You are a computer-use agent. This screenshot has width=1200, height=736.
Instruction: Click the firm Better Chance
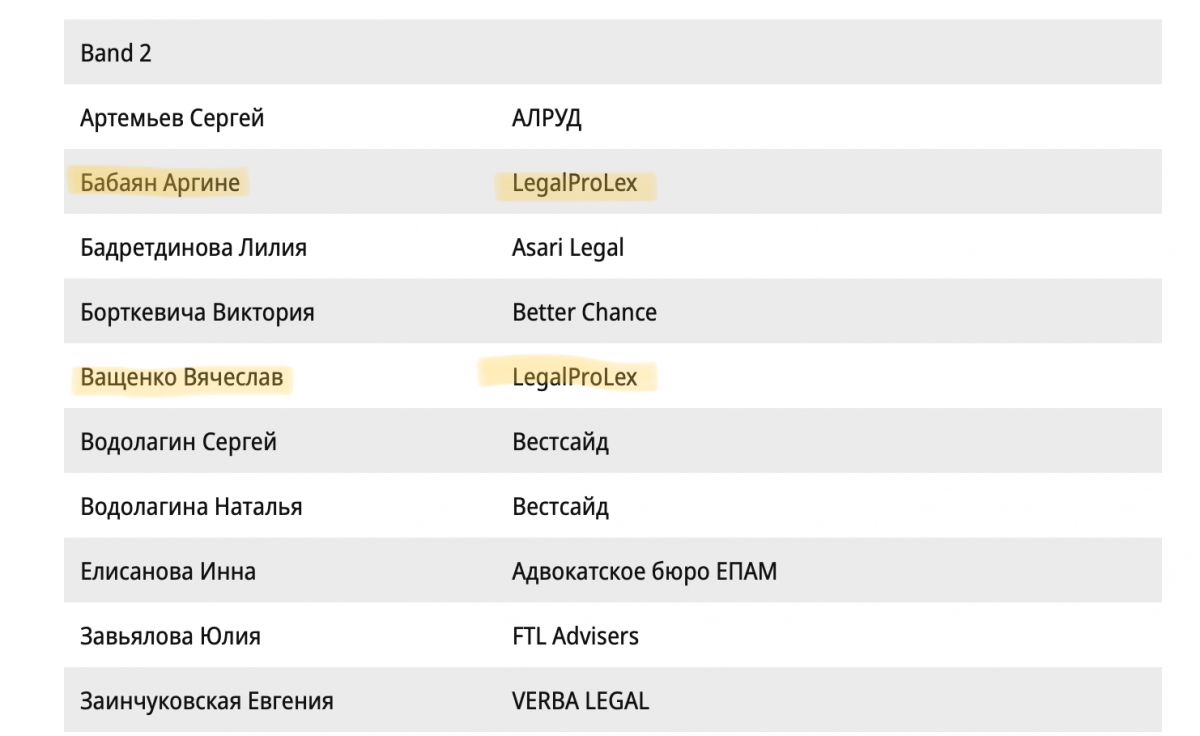[x=584, y=312]
